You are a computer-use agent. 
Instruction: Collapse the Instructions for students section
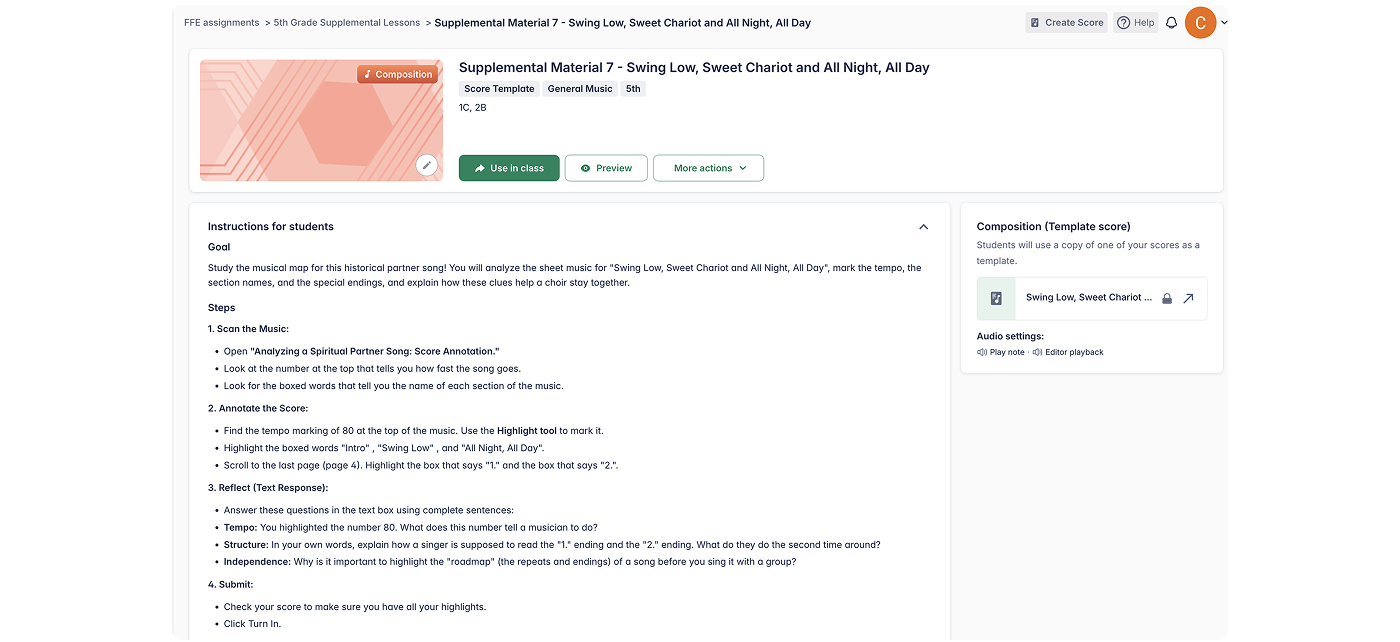coord(923,227)
